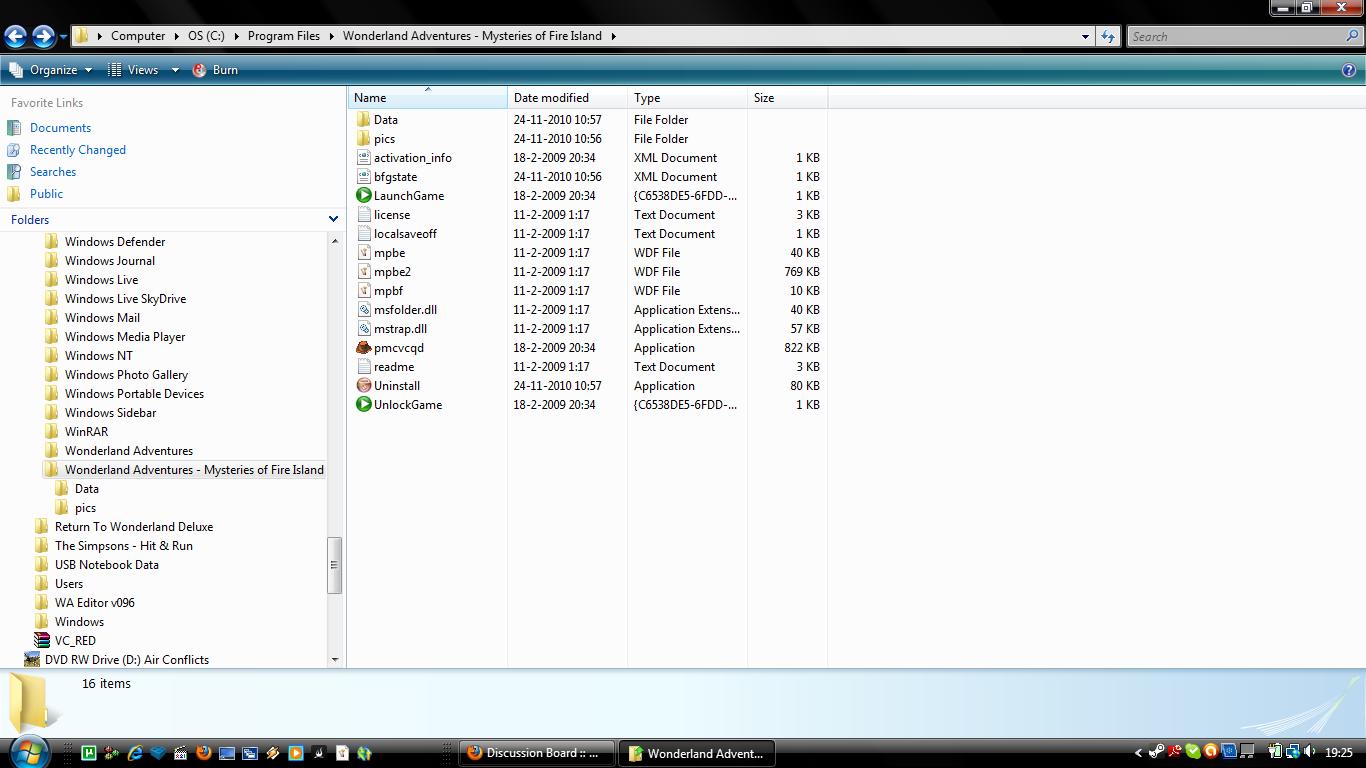Open the address bar history dropdown
This screenshot has width=1366, height=768.
pyautogui.click(x=1085, y=36)
